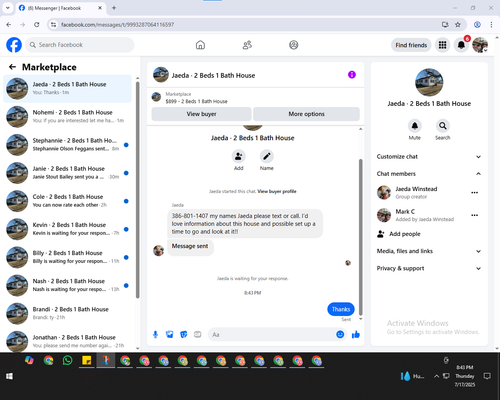This screenshot has width=500, height=400.
Task: Open the Facebook menu grid icon
Action: 442,45
